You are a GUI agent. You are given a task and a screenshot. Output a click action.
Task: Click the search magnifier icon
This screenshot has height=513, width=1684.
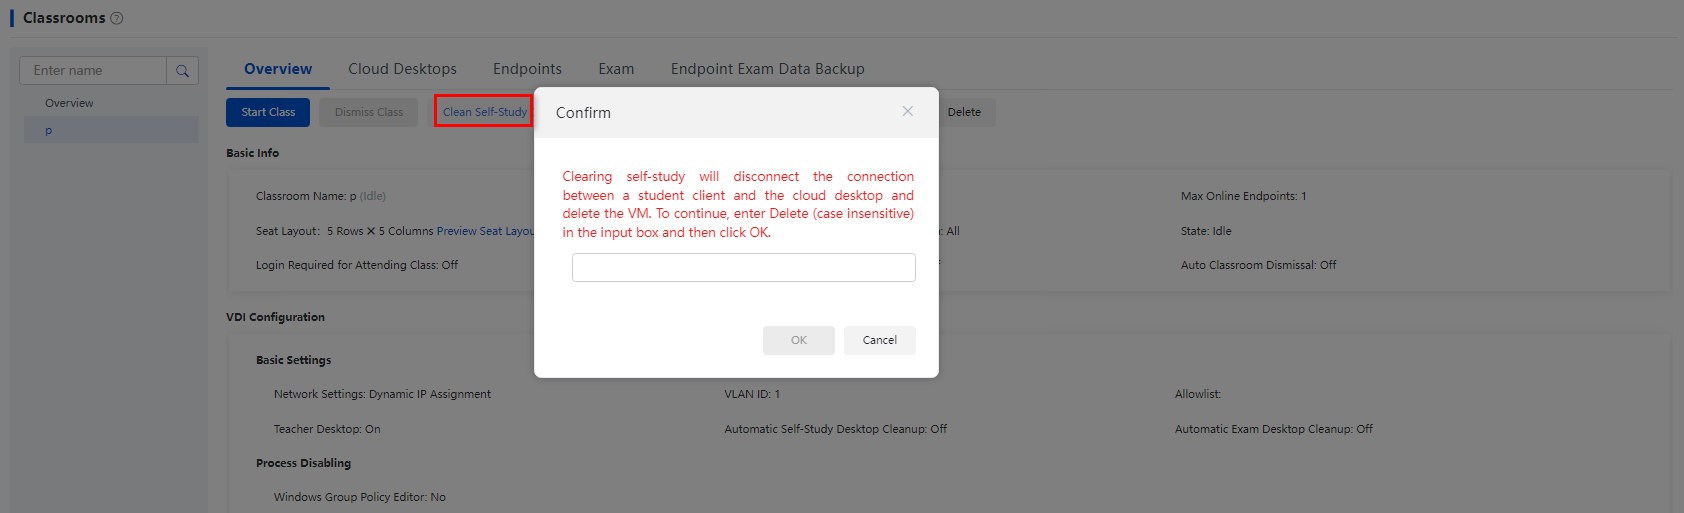tap(182, 70)
